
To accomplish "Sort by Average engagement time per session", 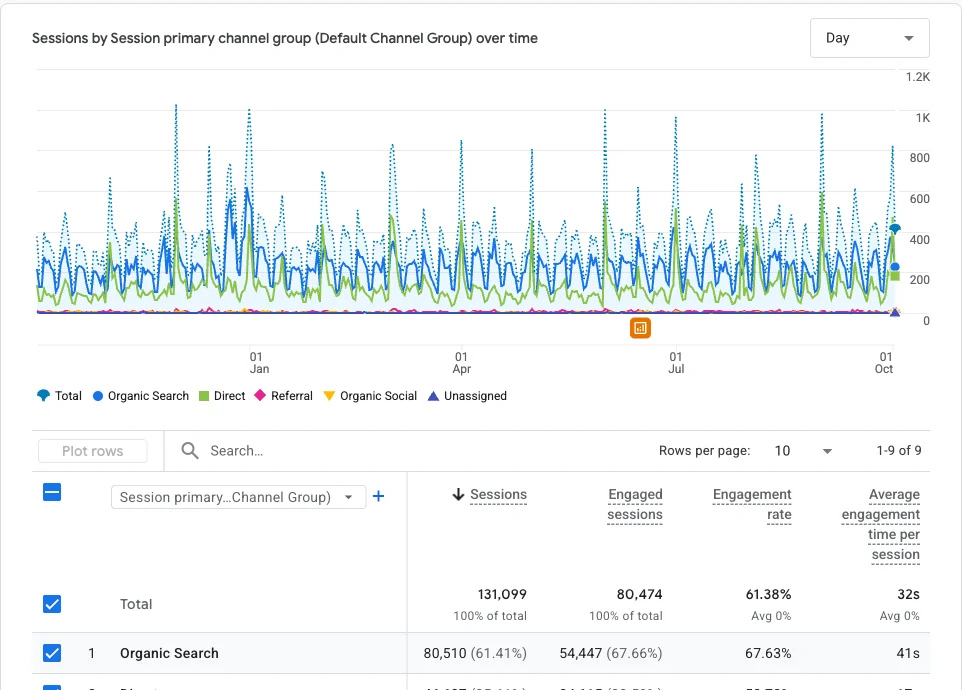I will point(881,524).
